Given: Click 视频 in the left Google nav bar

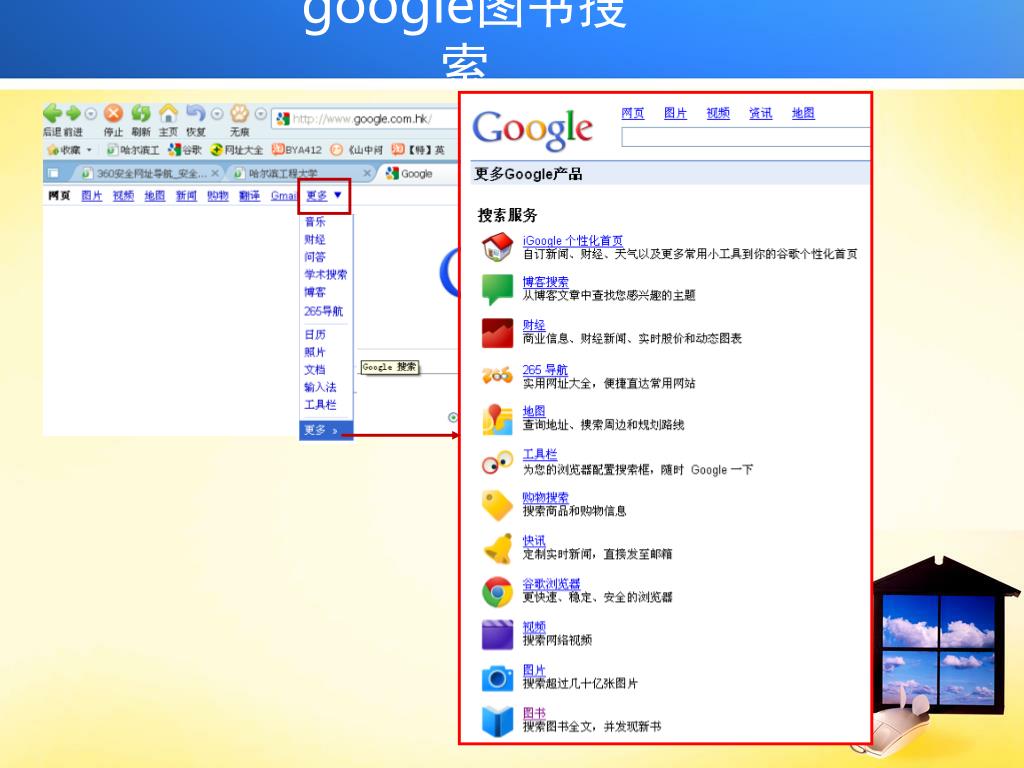Looking at the screenshot, I should (123, 196).
